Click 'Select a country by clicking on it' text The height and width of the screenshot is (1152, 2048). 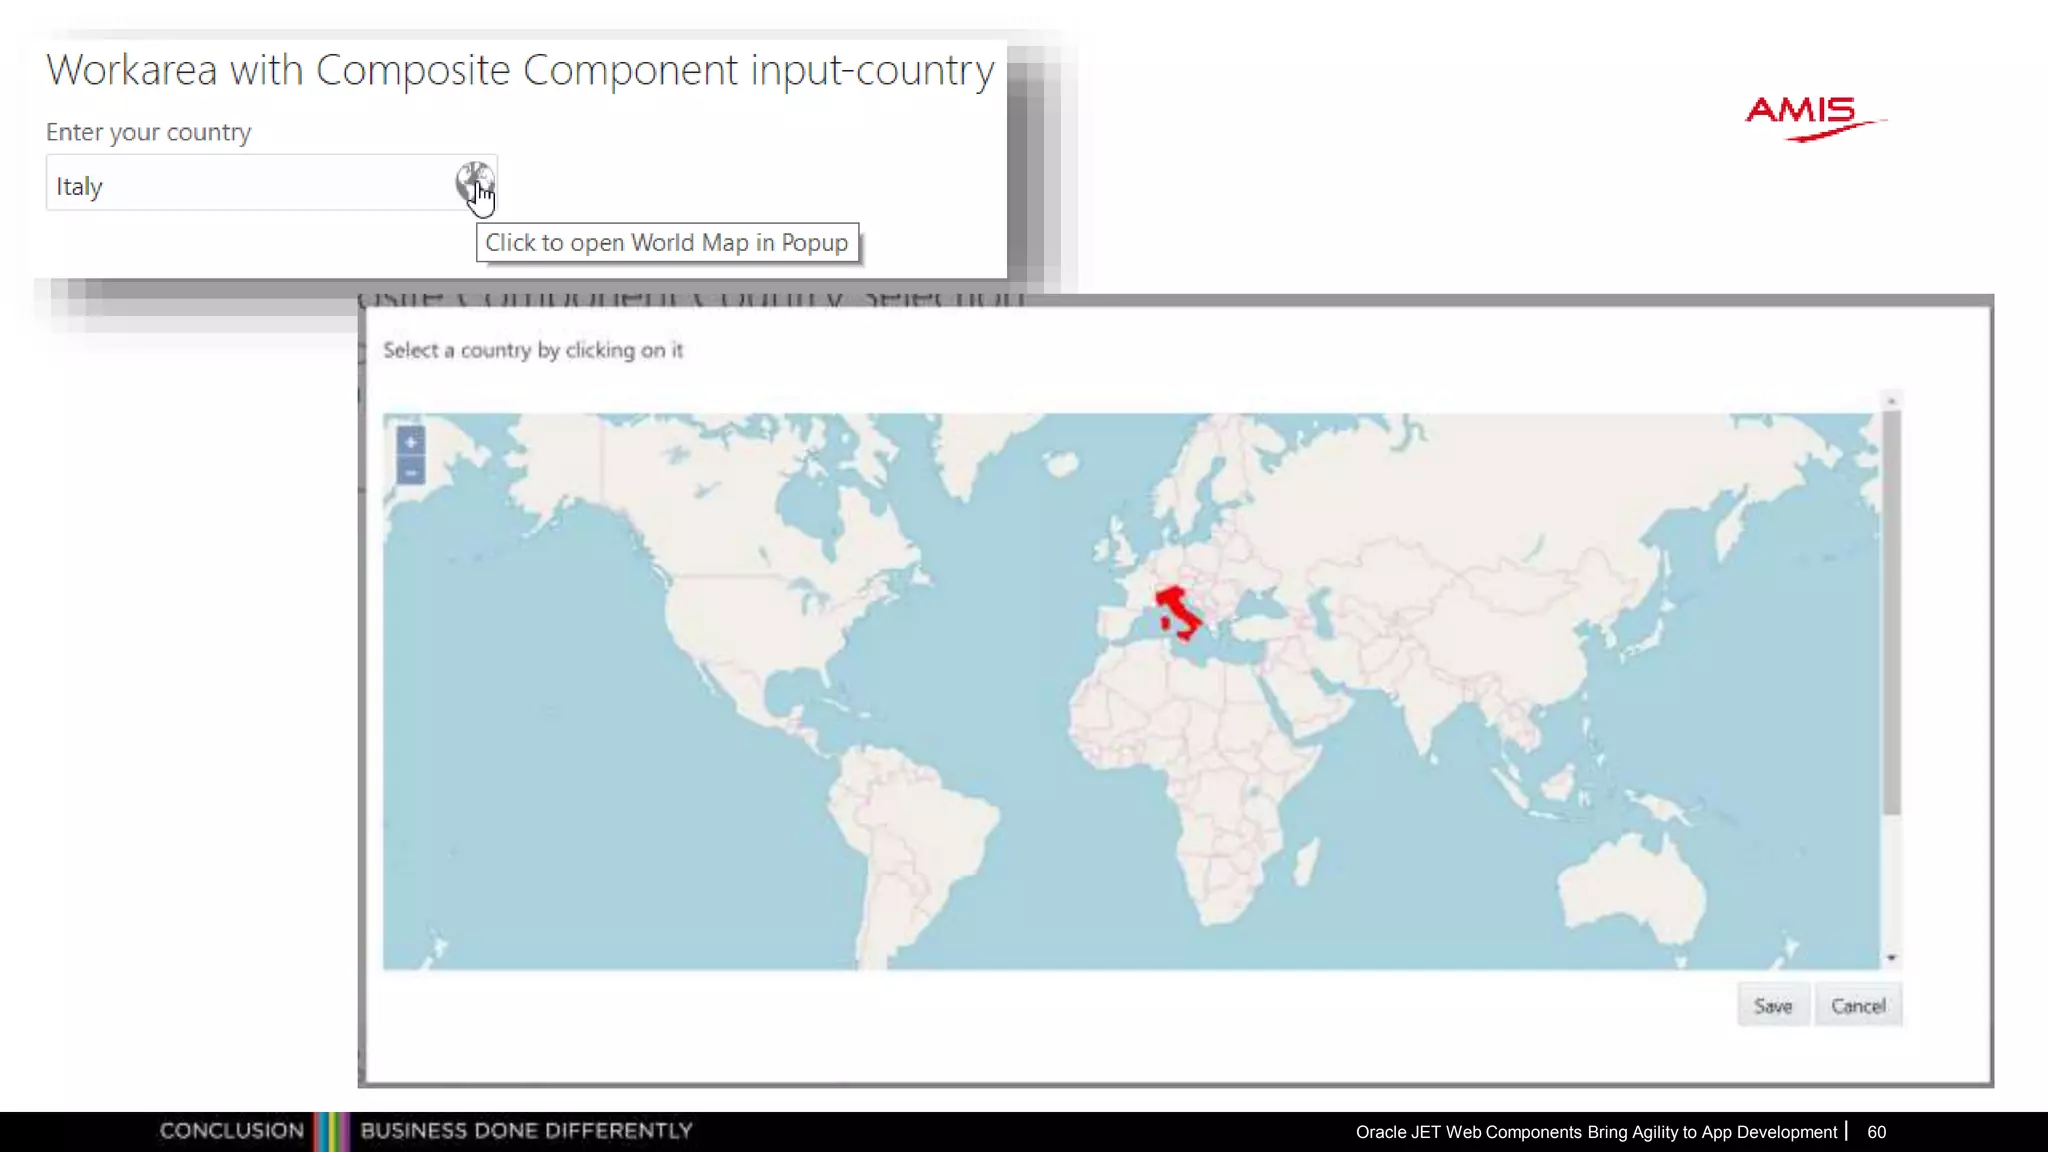pyautogui.click(x=533, y=350)
